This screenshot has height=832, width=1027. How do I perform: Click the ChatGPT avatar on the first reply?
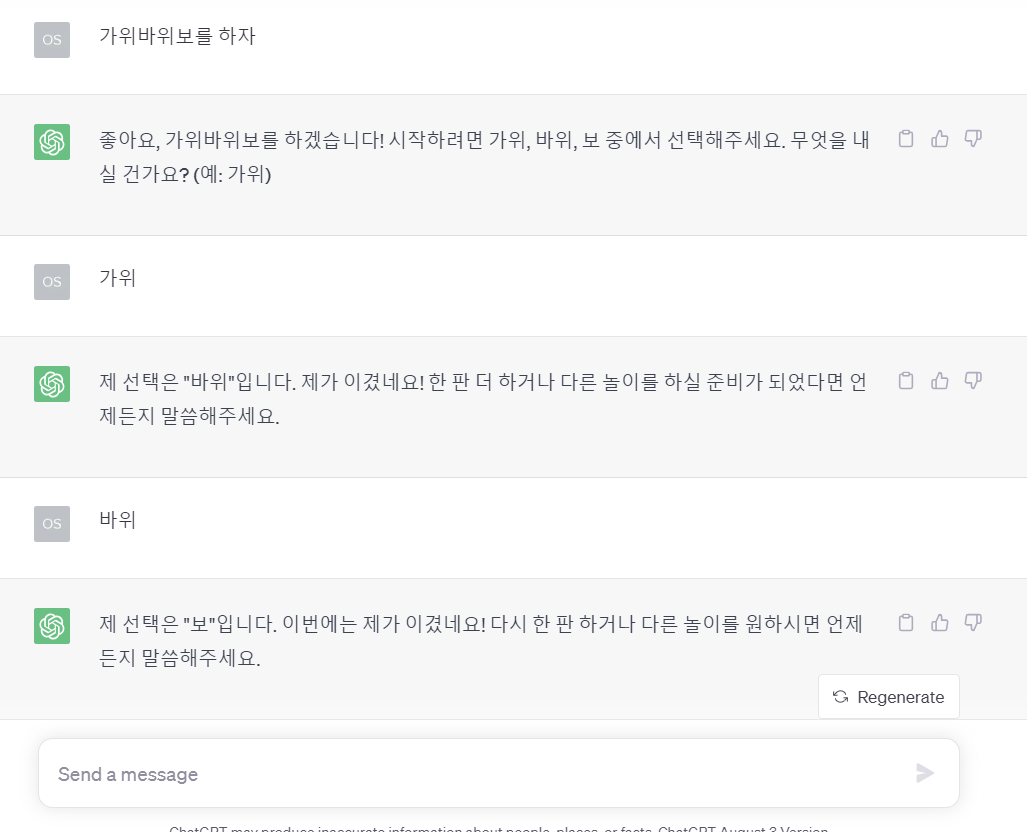tap(51, 142)
